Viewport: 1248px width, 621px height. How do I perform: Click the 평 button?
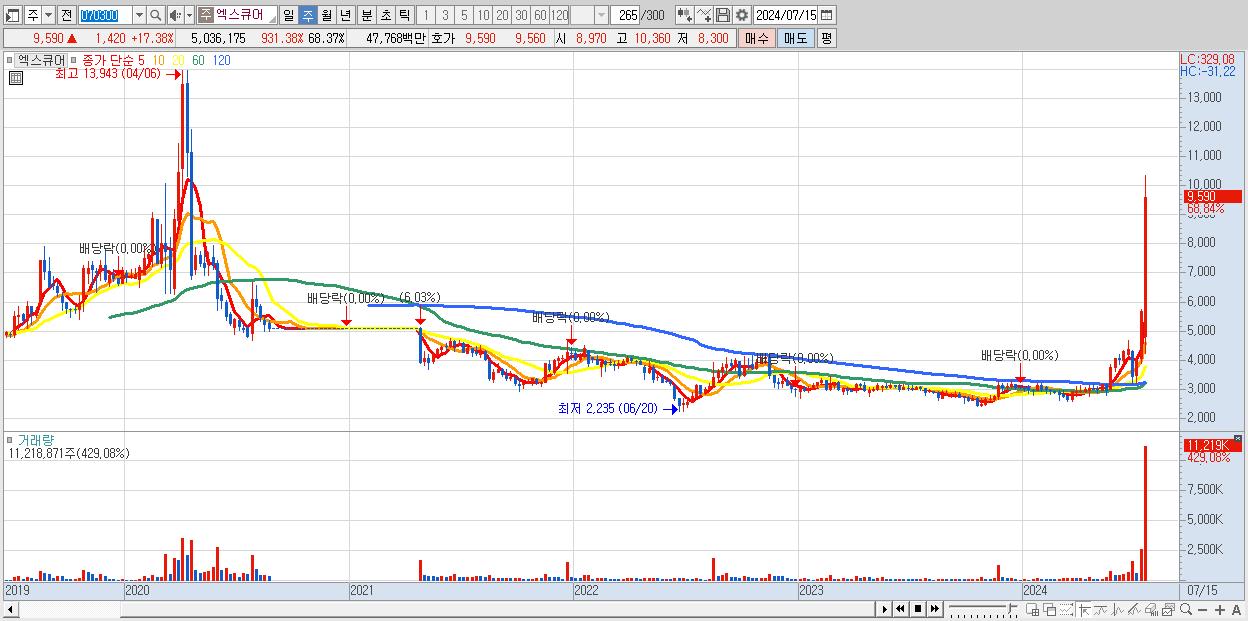(826, 38)
